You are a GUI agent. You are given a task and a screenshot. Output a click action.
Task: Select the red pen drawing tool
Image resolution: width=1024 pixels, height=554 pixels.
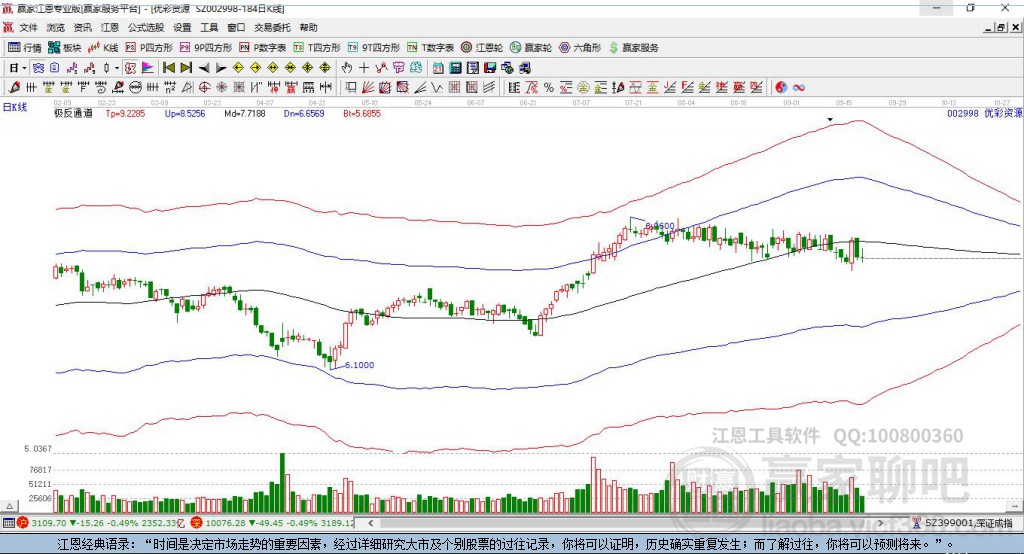click(x=14, y=87)
